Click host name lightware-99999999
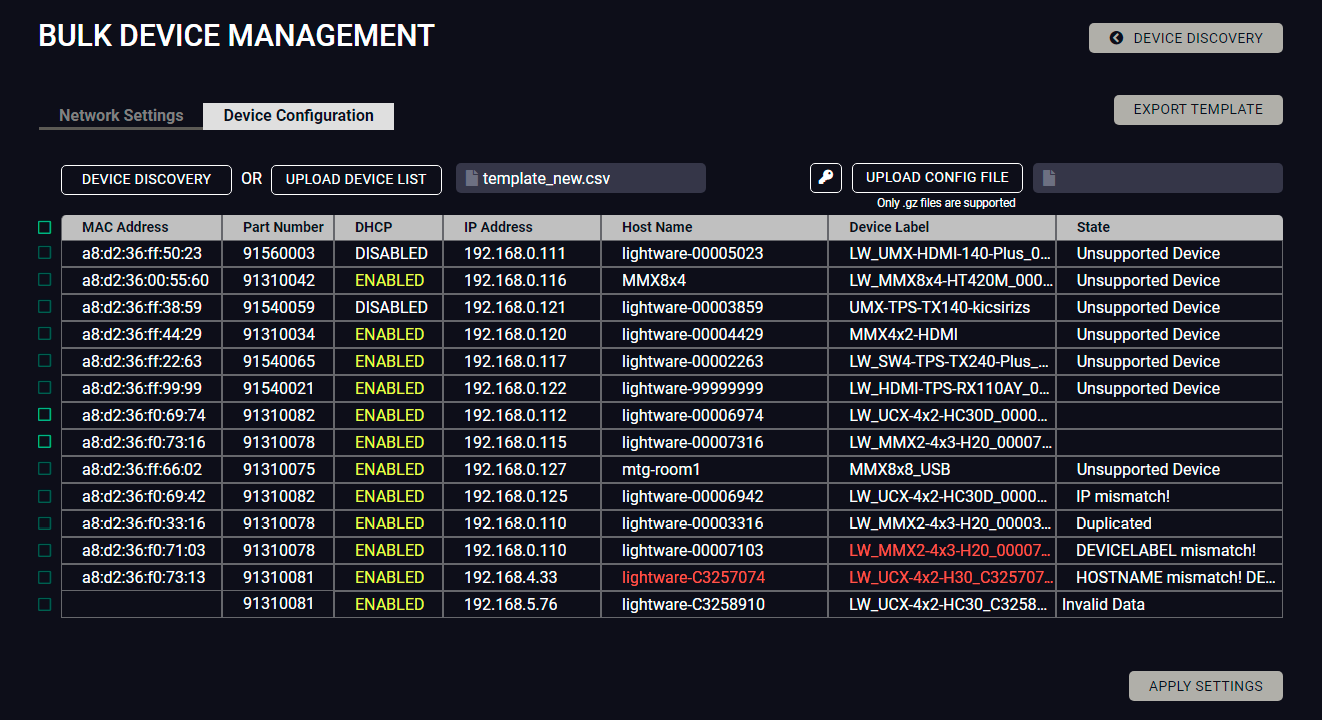The height and width of the screenshot is (721, 1322). pos(693,389)
